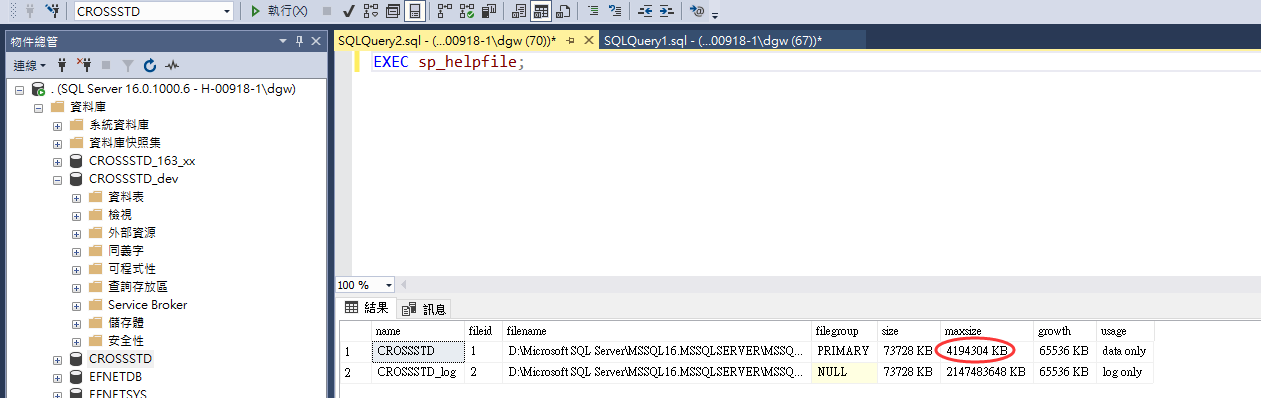1261x398 pixels.
Task: Click the Change Connection toolbar icon
Action: [52, 11]
